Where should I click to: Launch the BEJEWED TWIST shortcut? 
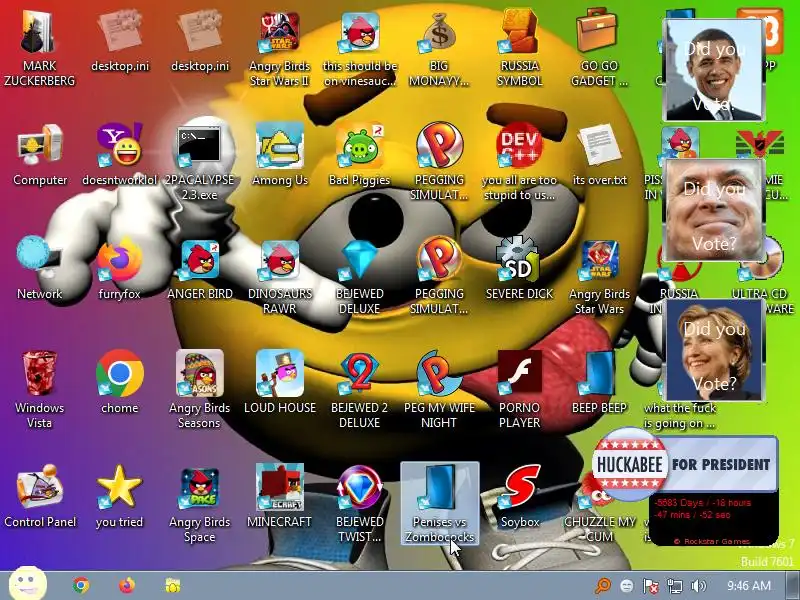(360, 504)
